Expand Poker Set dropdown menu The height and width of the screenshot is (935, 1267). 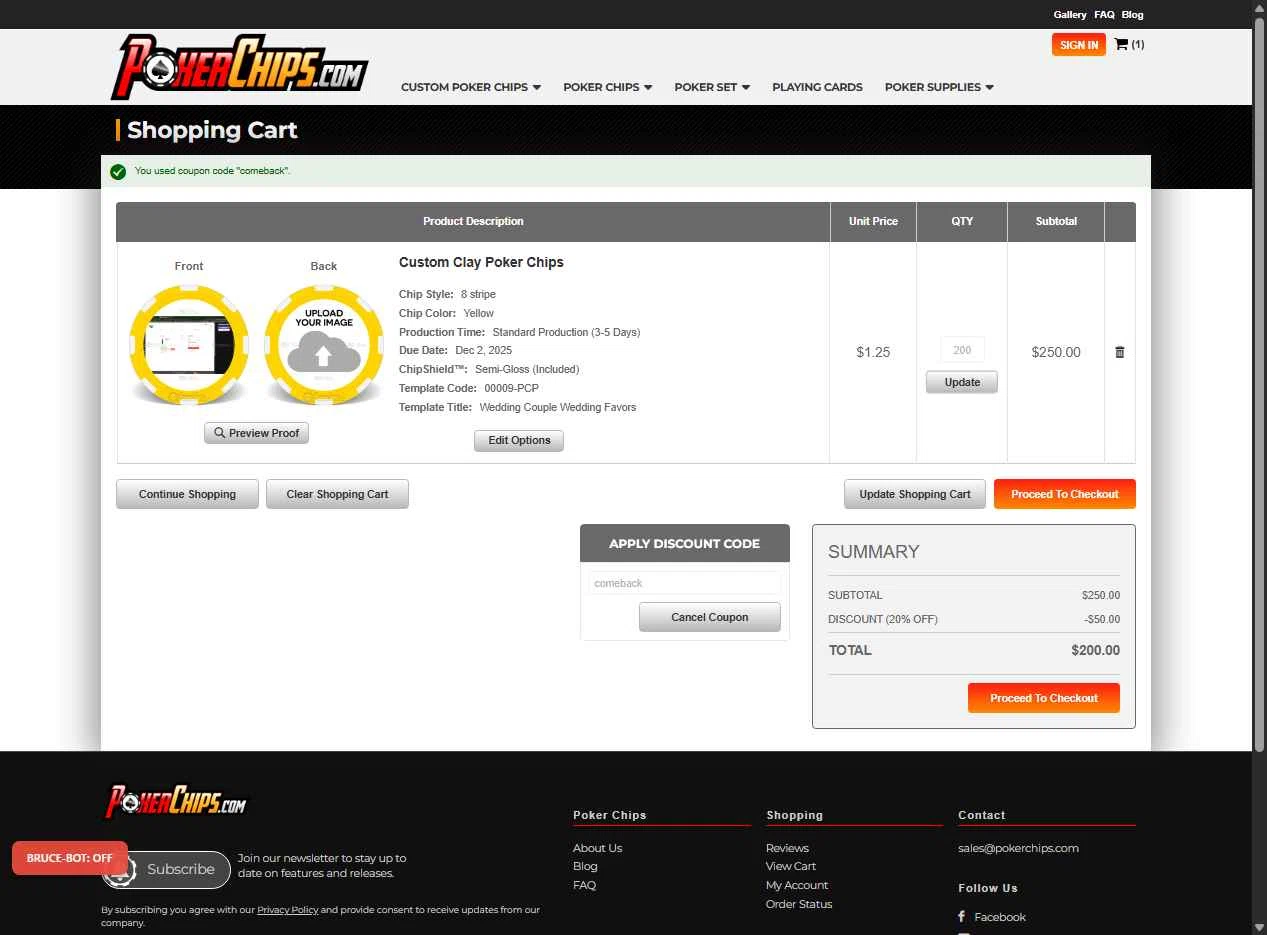(x=712, y=87)
